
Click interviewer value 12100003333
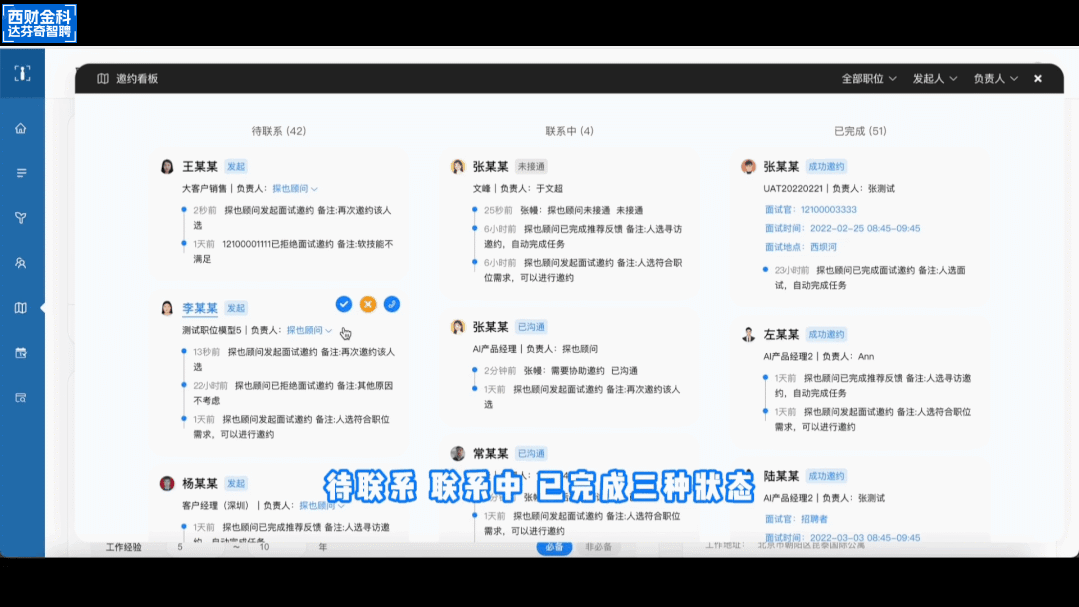(829, 209)
